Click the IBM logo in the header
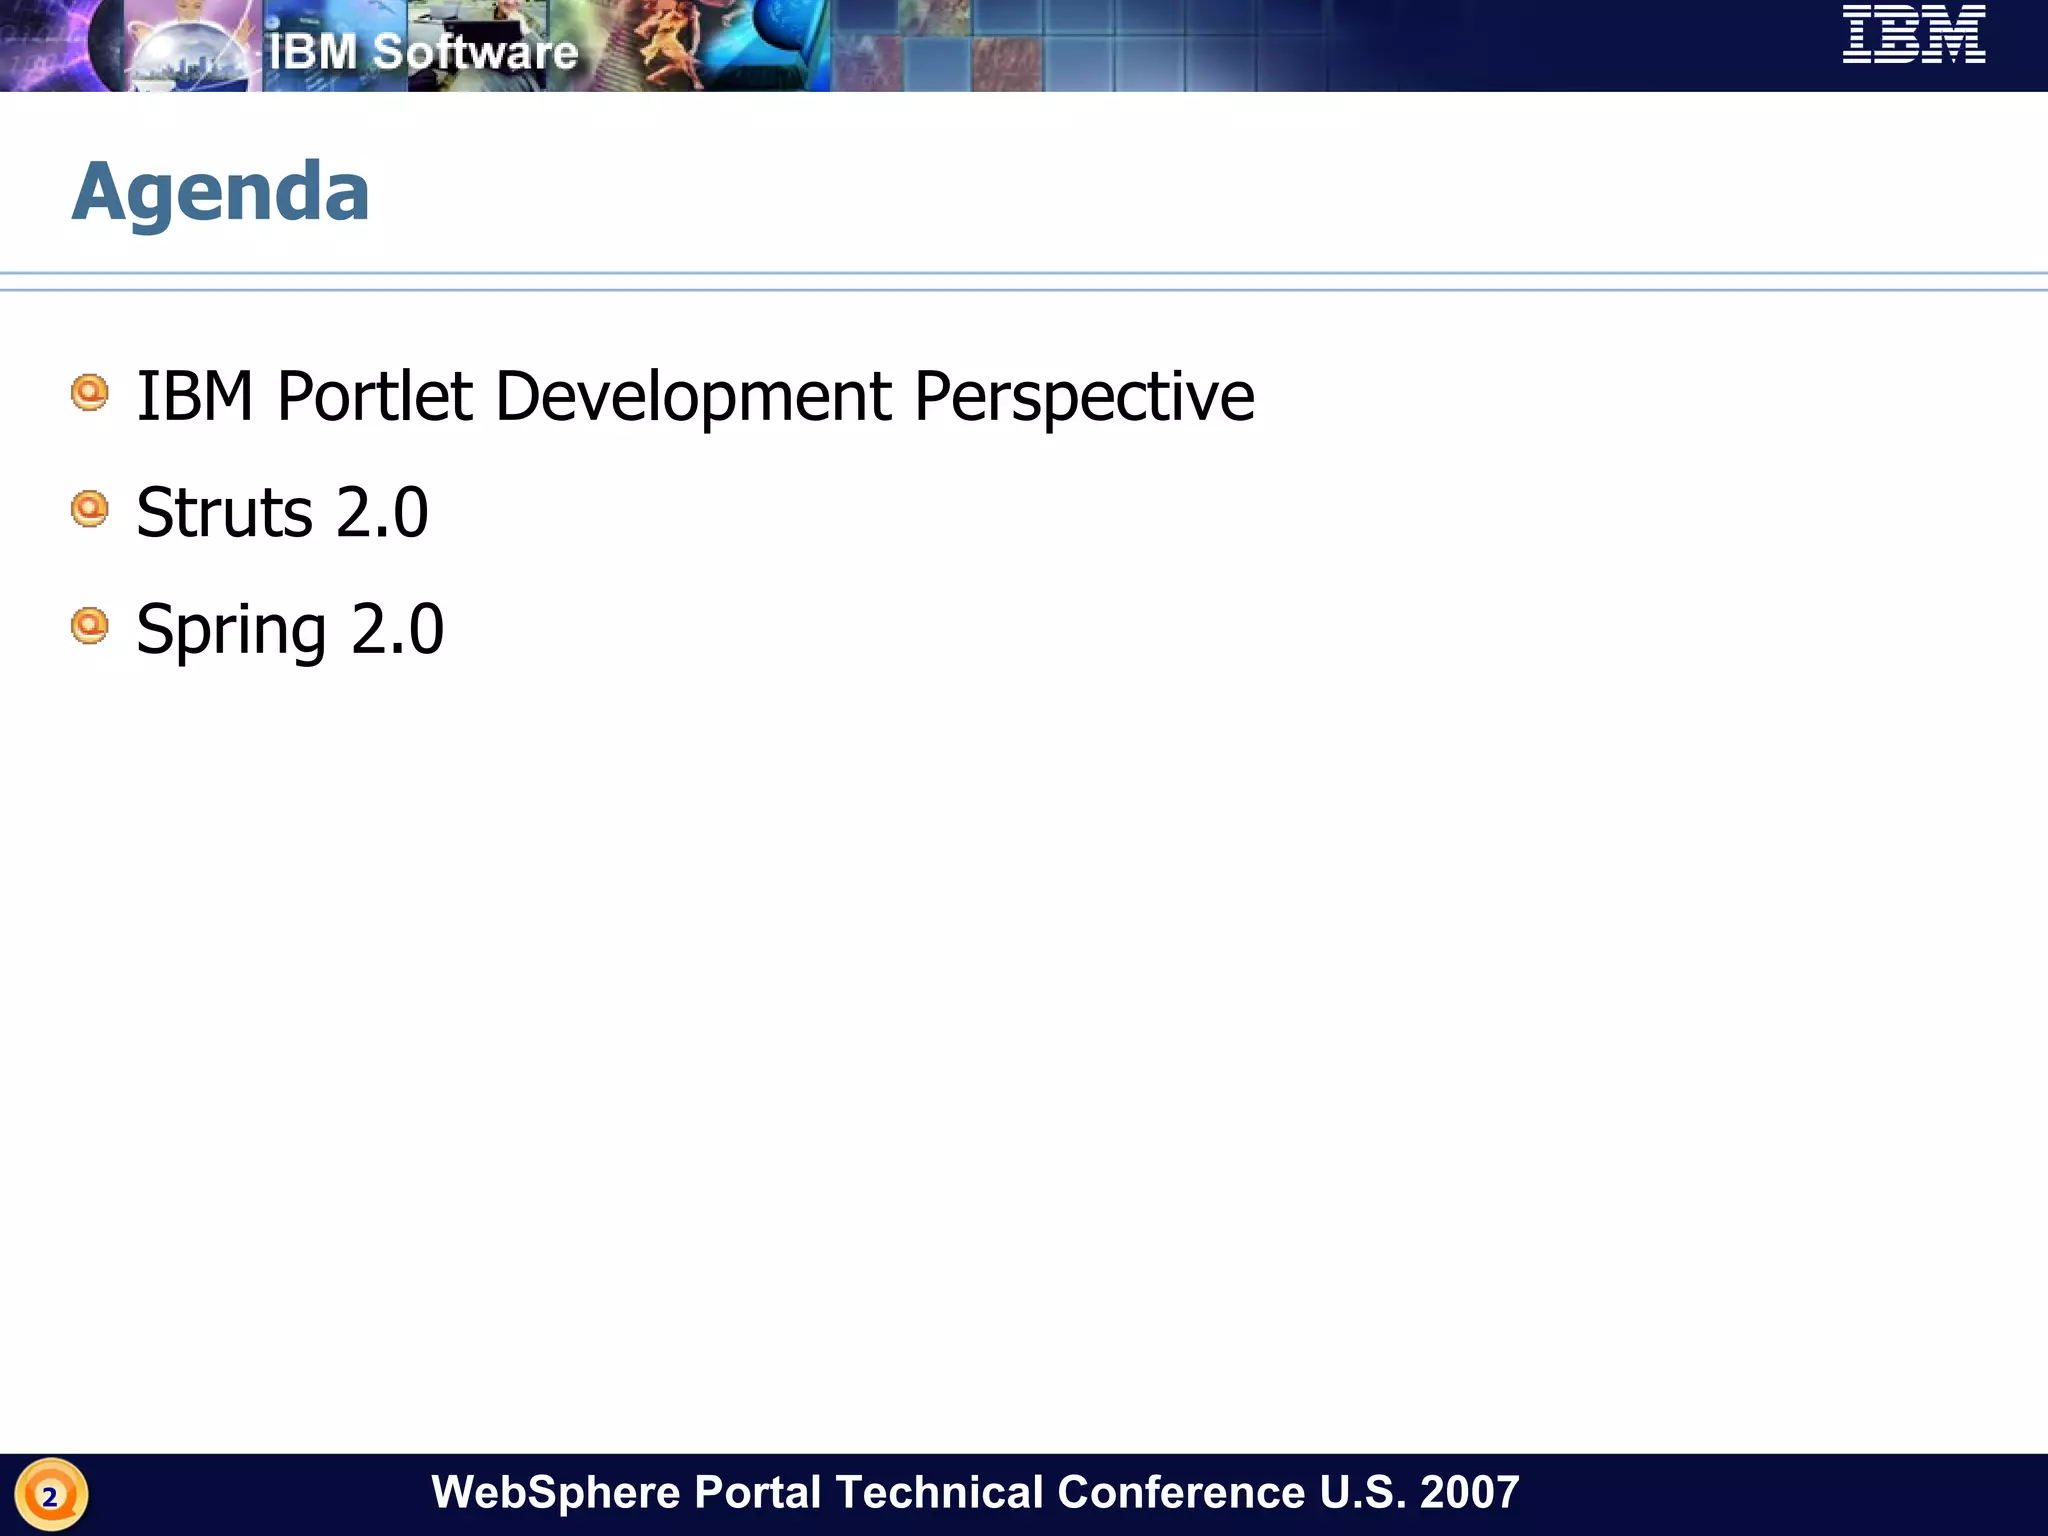Screen dimensions: 2048x1536 pos(1913,35)
